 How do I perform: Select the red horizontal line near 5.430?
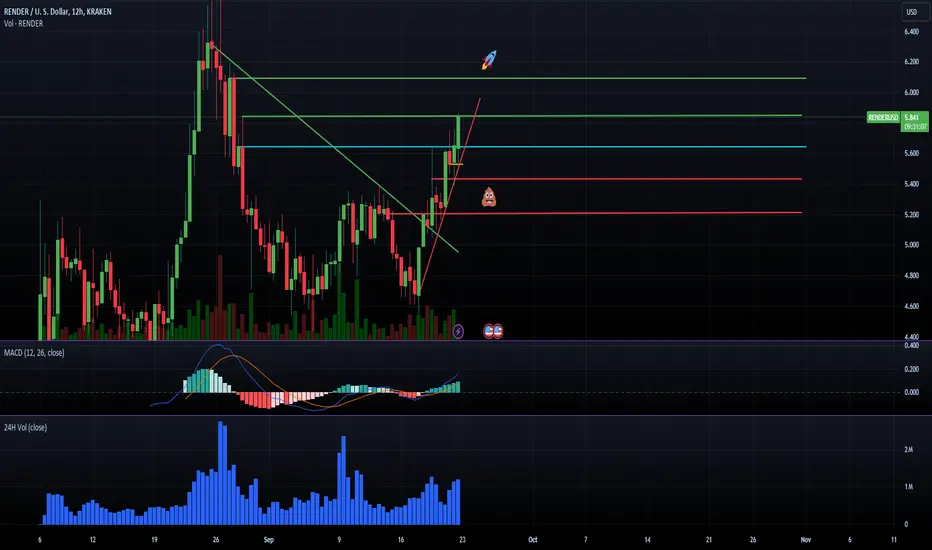(x=616, y=178)
